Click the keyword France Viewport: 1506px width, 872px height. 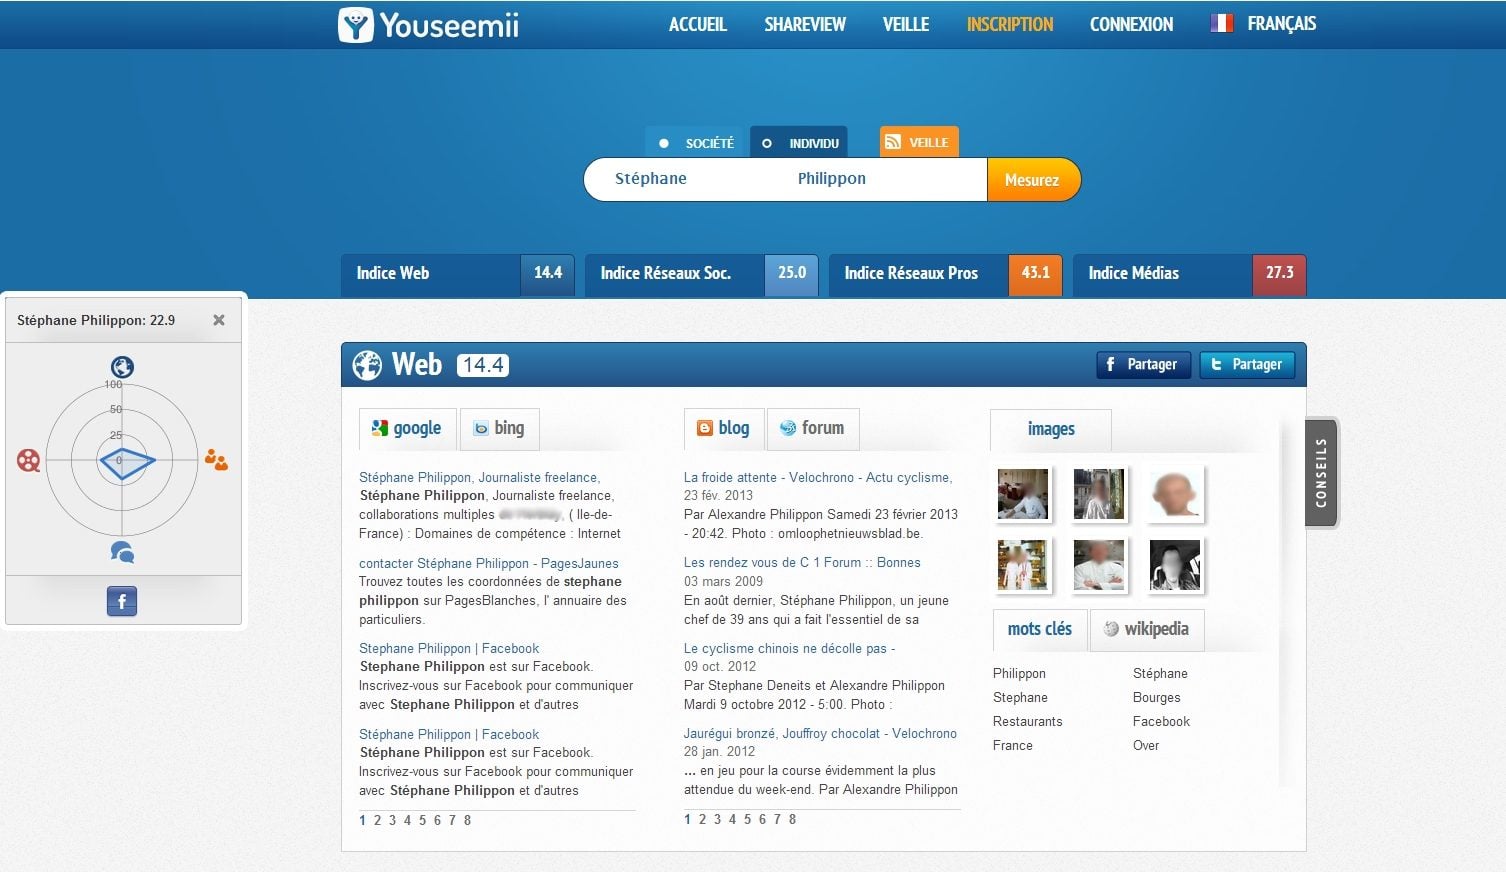click(x=1013, y=746)
